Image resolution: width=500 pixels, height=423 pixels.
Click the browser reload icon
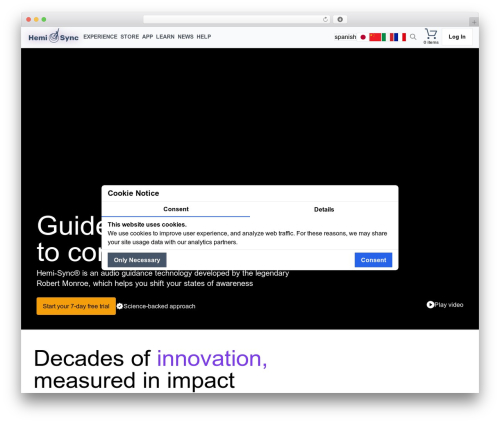(x=325, y=19)
